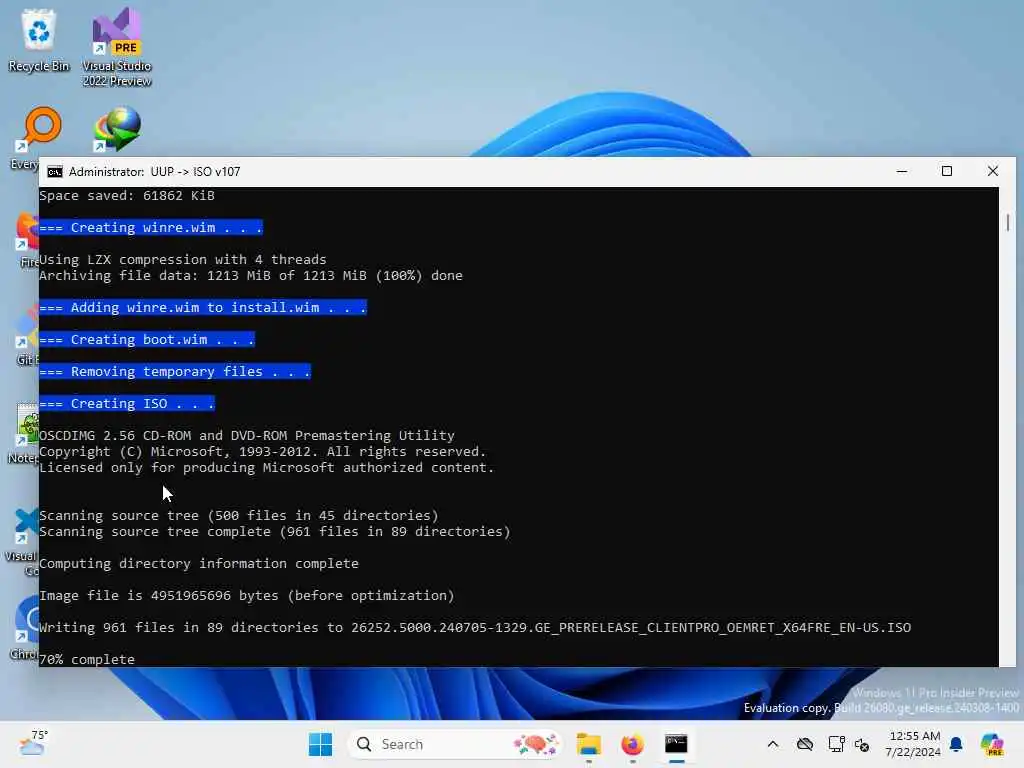Image resolution: width=1024 pixels, height=768 pixels.
Task: Open the Windows Start menu
Action: click(x=320, y=744)
